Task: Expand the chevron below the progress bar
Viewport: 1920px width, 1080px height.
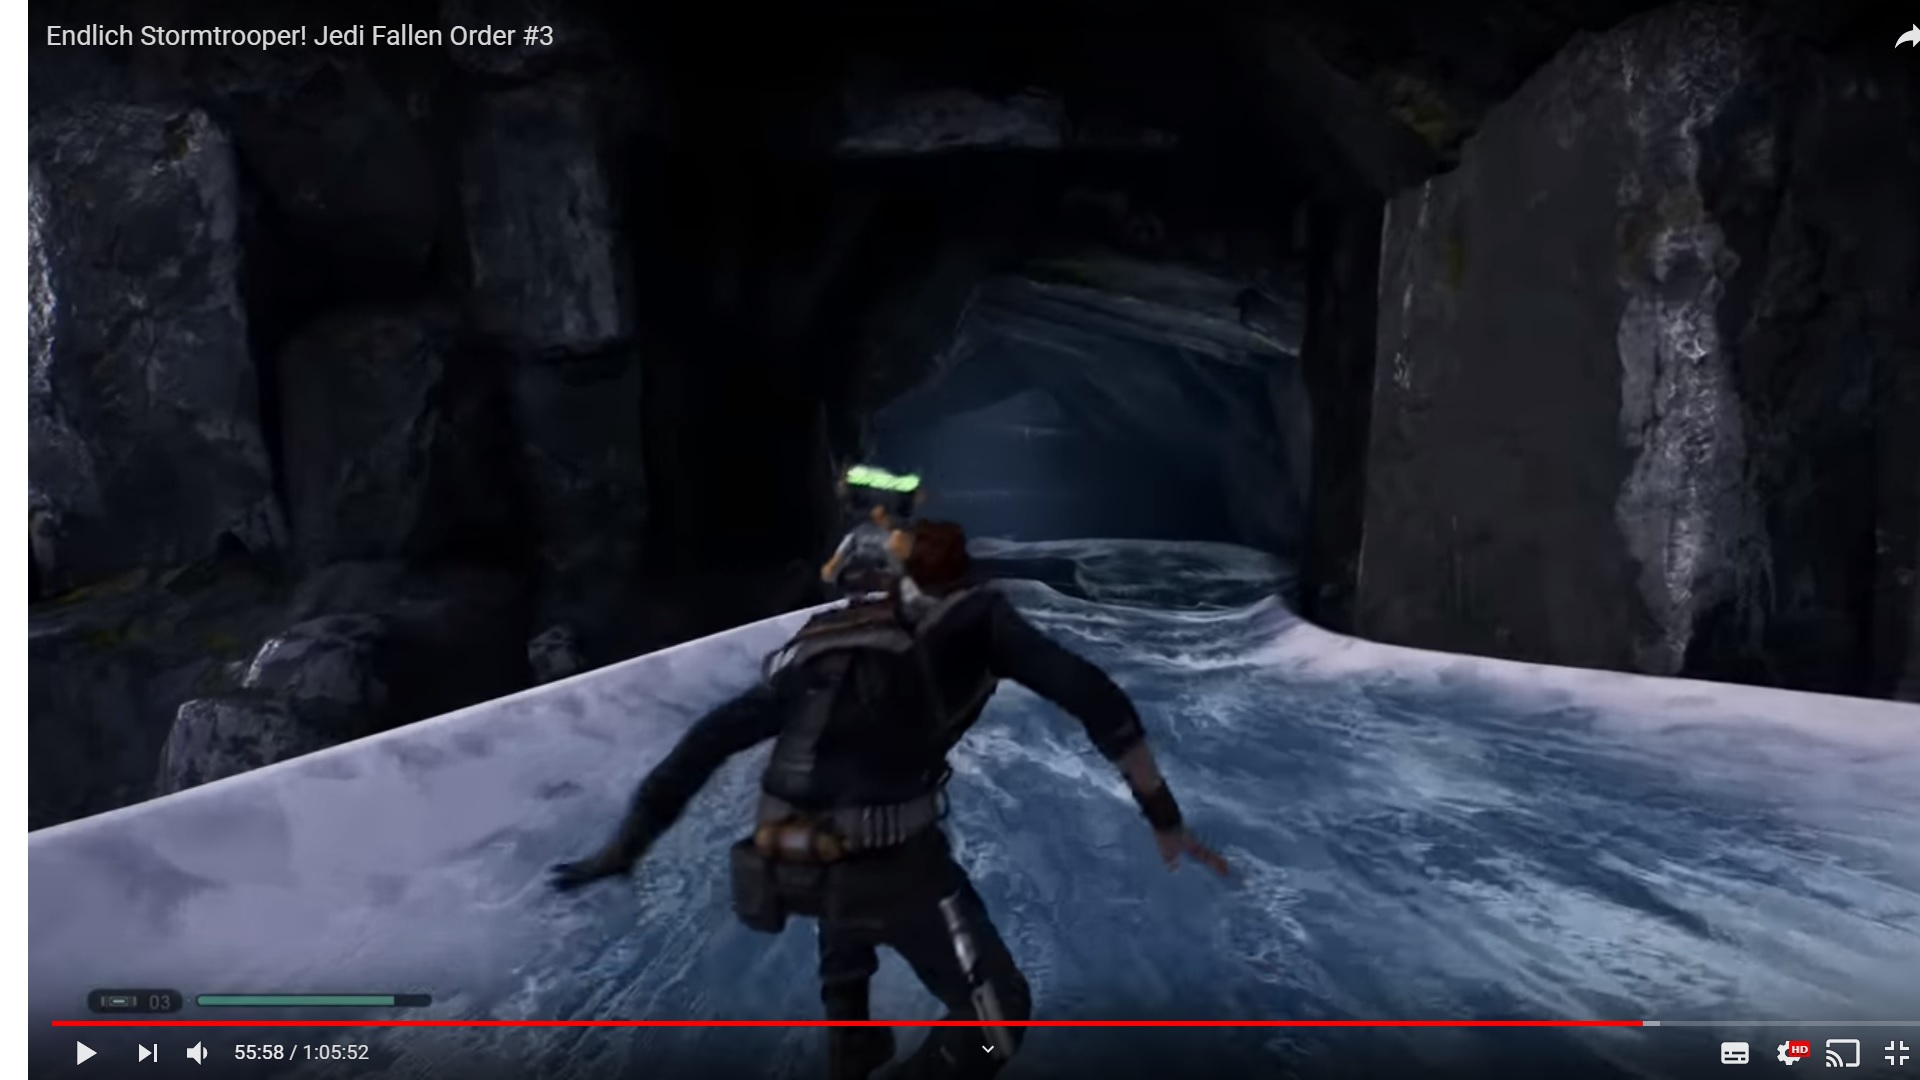Action: point(987,1049)
